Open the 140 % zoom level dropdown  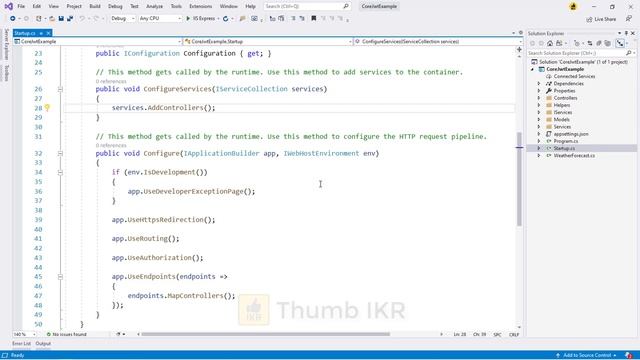pos(24,334)
